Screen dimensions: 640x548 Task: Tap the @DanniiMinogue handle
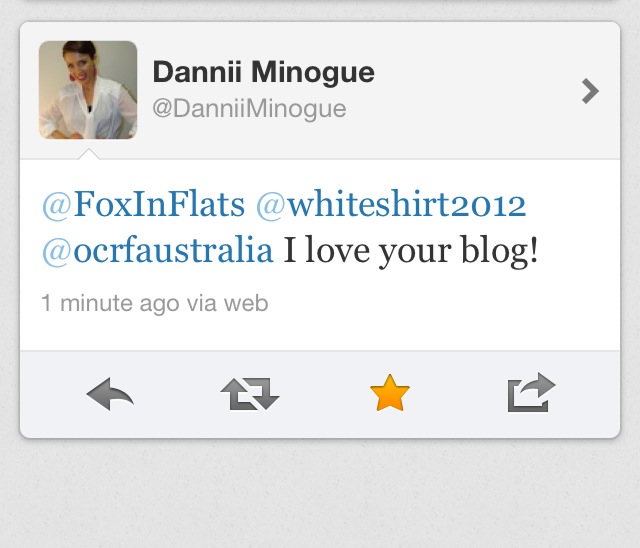tap(249, 109)
